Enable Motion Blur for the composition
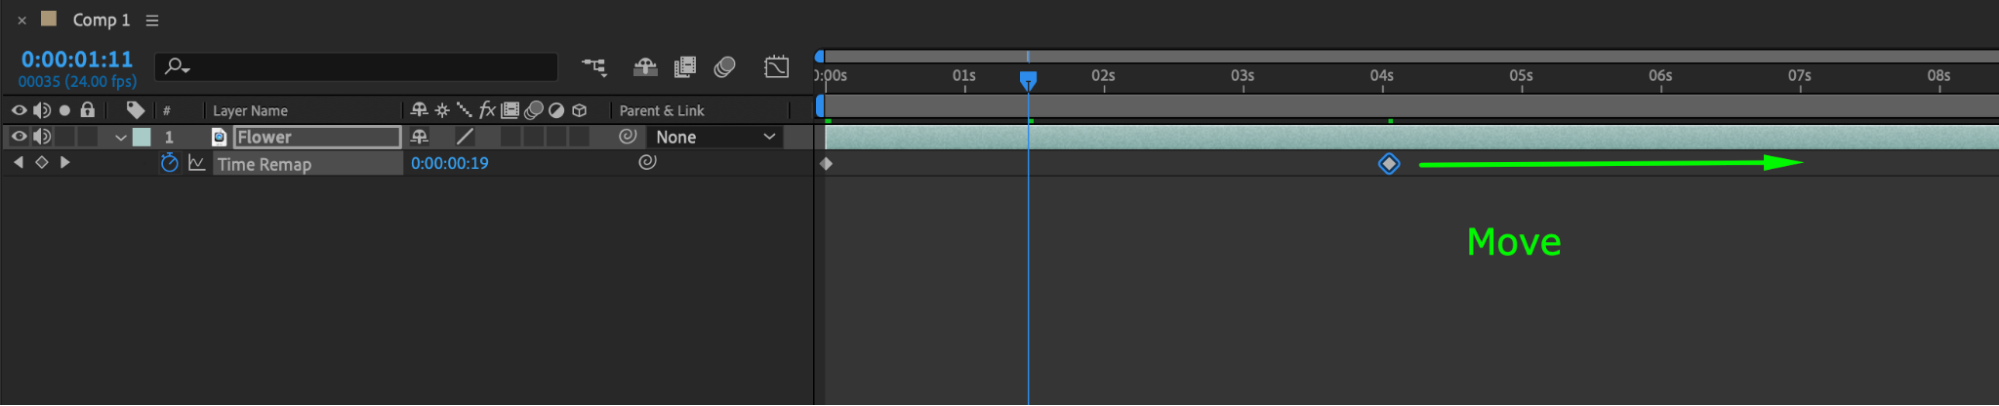 [x=725, y=67]
